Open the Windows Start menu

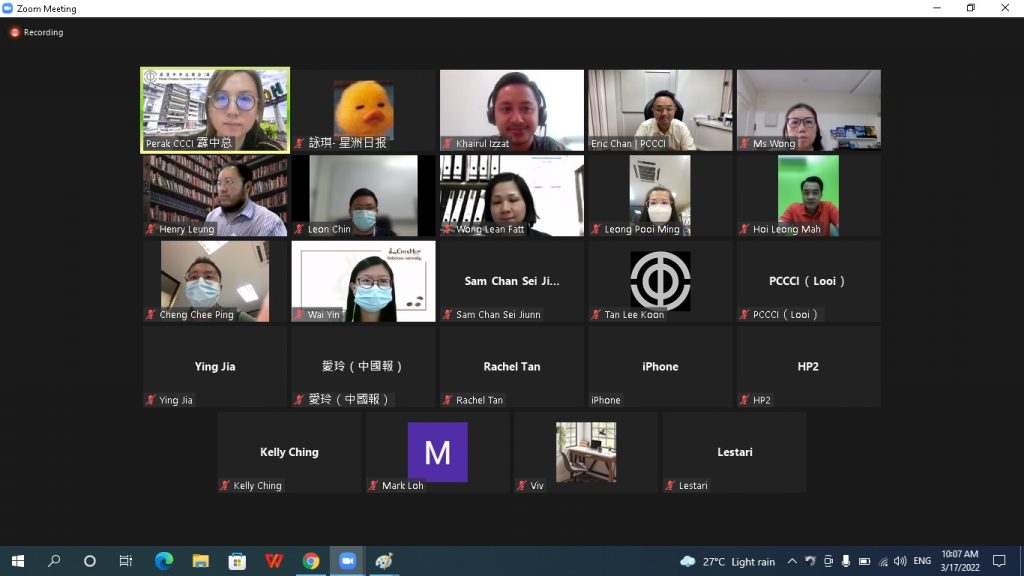pos(17,561)
